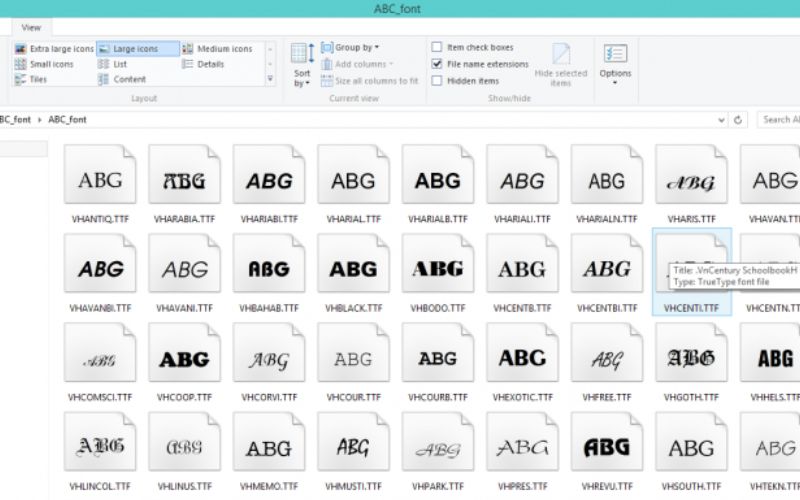The image size is (800, 500).
Task: Click the VHCENTI.TTF file name label
Action: tap(691, 308)
